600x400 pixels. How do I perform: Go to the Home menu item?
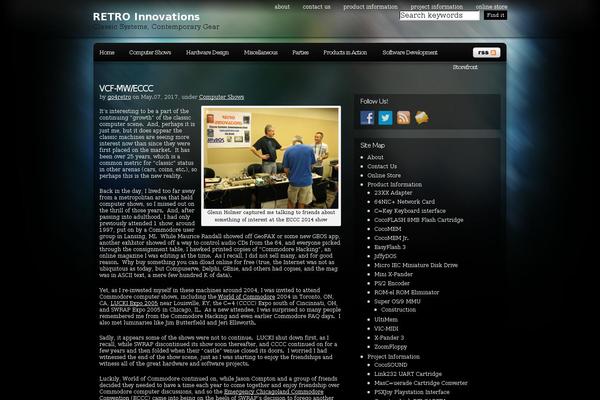pos(107,52)
